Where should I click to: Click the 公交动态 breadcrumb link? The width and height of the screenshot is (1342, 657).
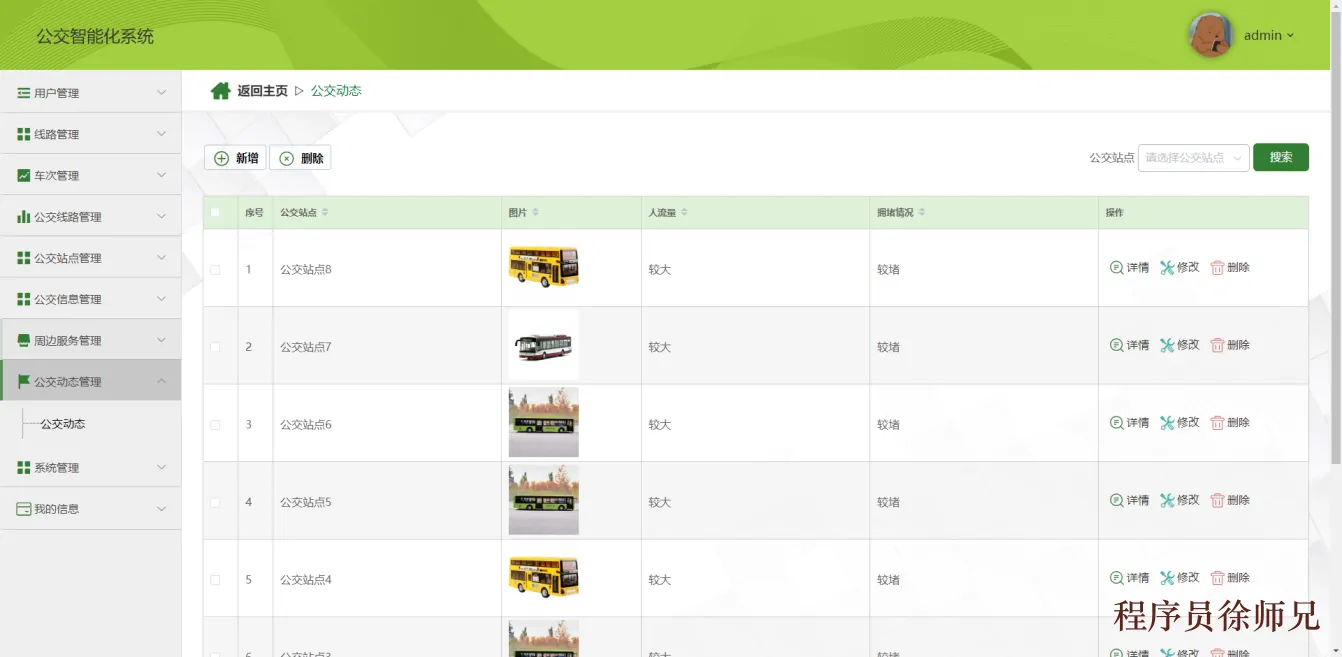point(336,91)
